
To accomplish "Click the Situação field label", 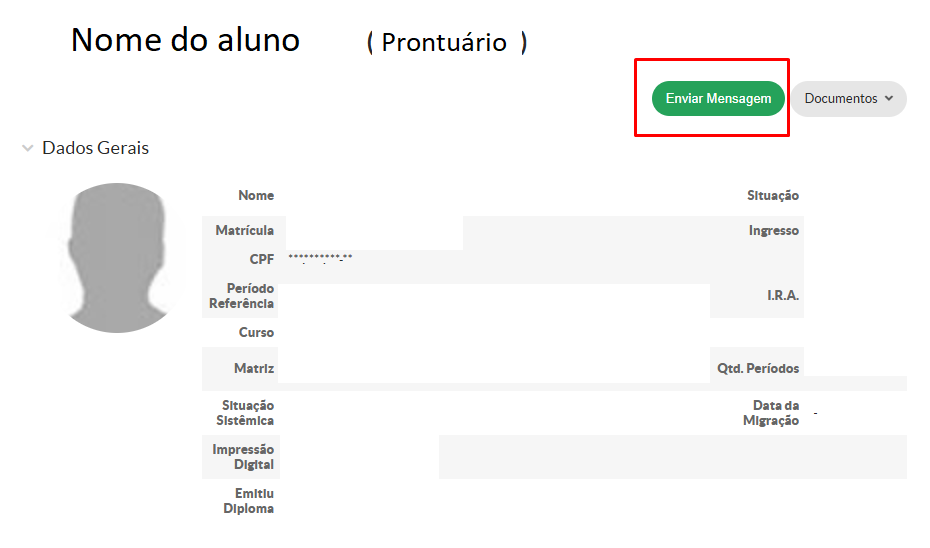I will pos(773,196).
